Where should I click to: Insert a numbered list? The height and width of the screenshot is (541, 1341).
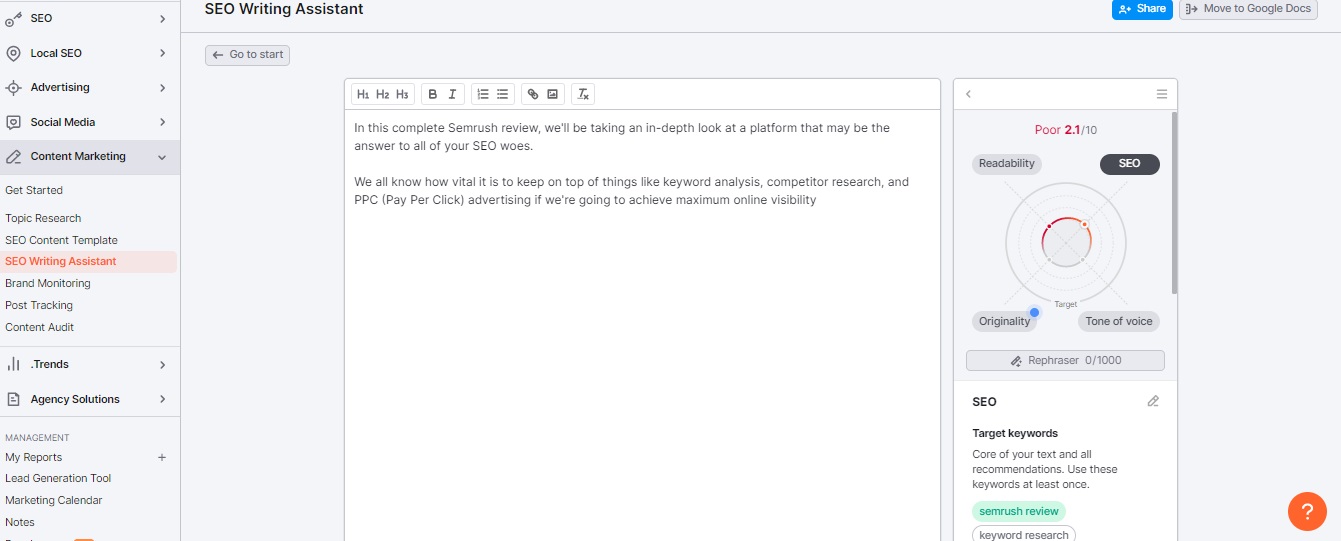[483, 94]
